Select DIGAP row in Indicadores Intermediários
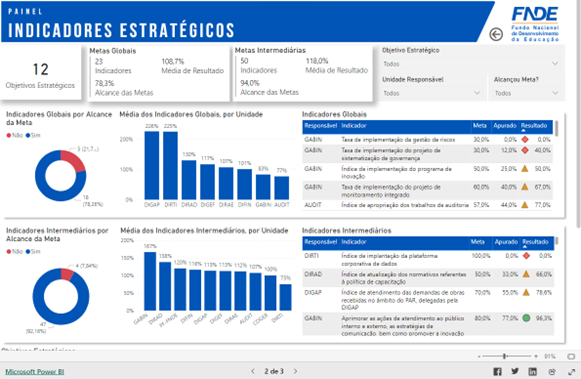 [428, 300]
